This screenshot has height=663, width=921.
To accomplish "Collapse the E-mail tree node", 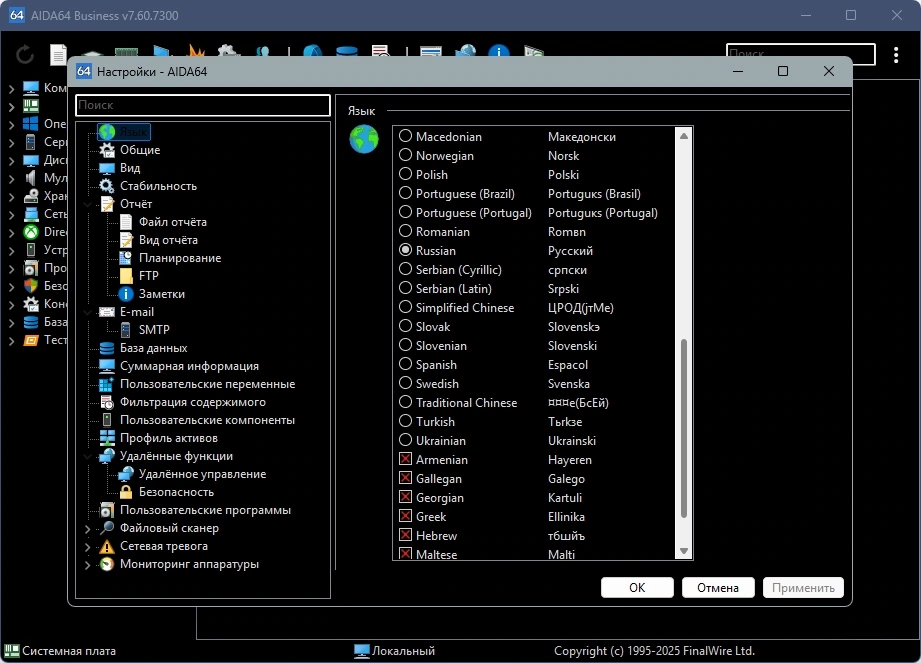I will tap(88, 312).
